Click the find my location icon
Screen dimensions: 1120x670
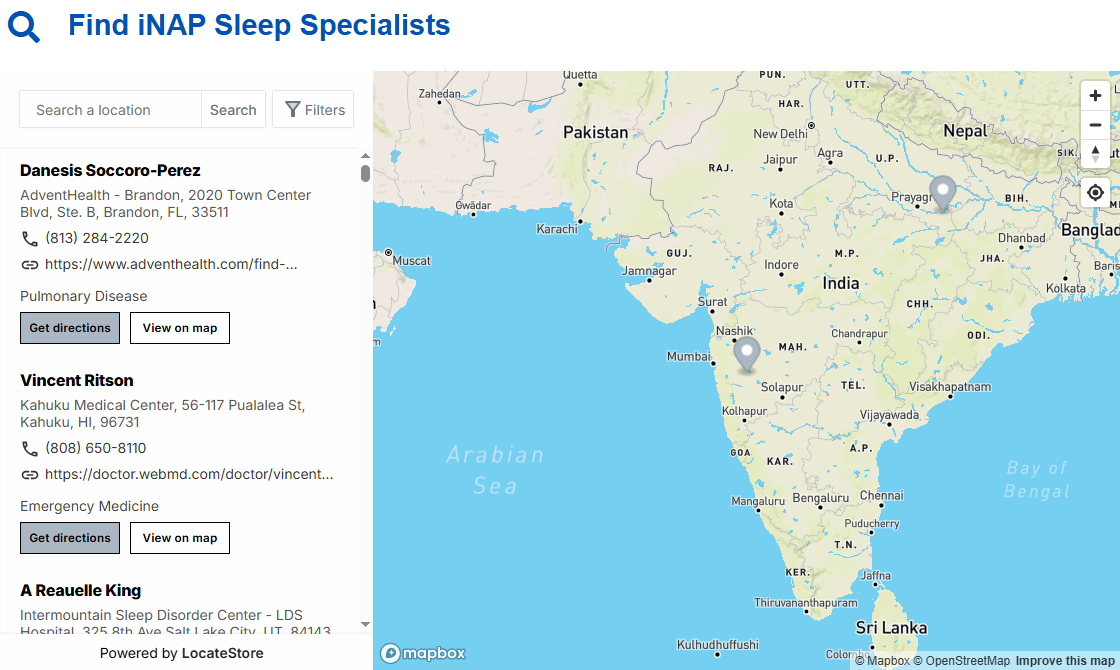(1095, 192)
